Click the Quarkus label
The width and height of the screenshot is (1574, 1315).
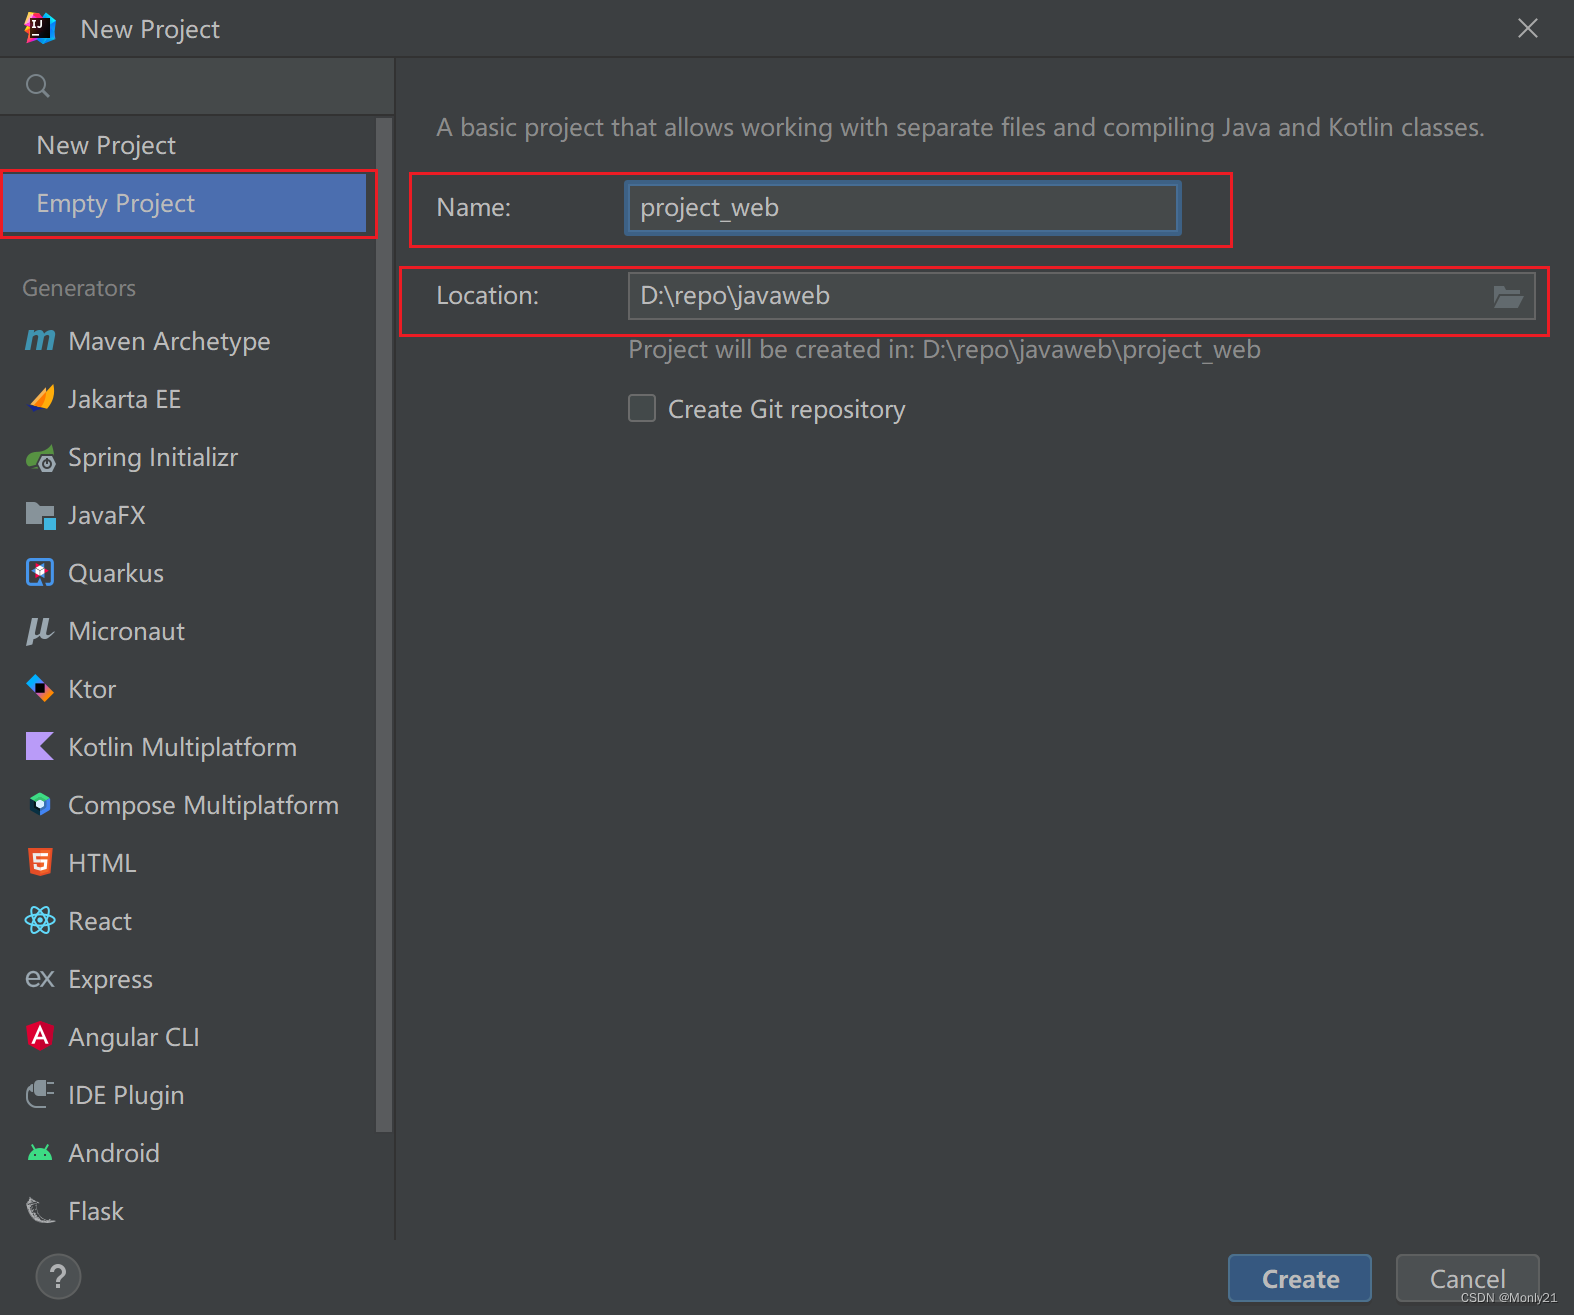pyautogui.click(x=116, y=573)
